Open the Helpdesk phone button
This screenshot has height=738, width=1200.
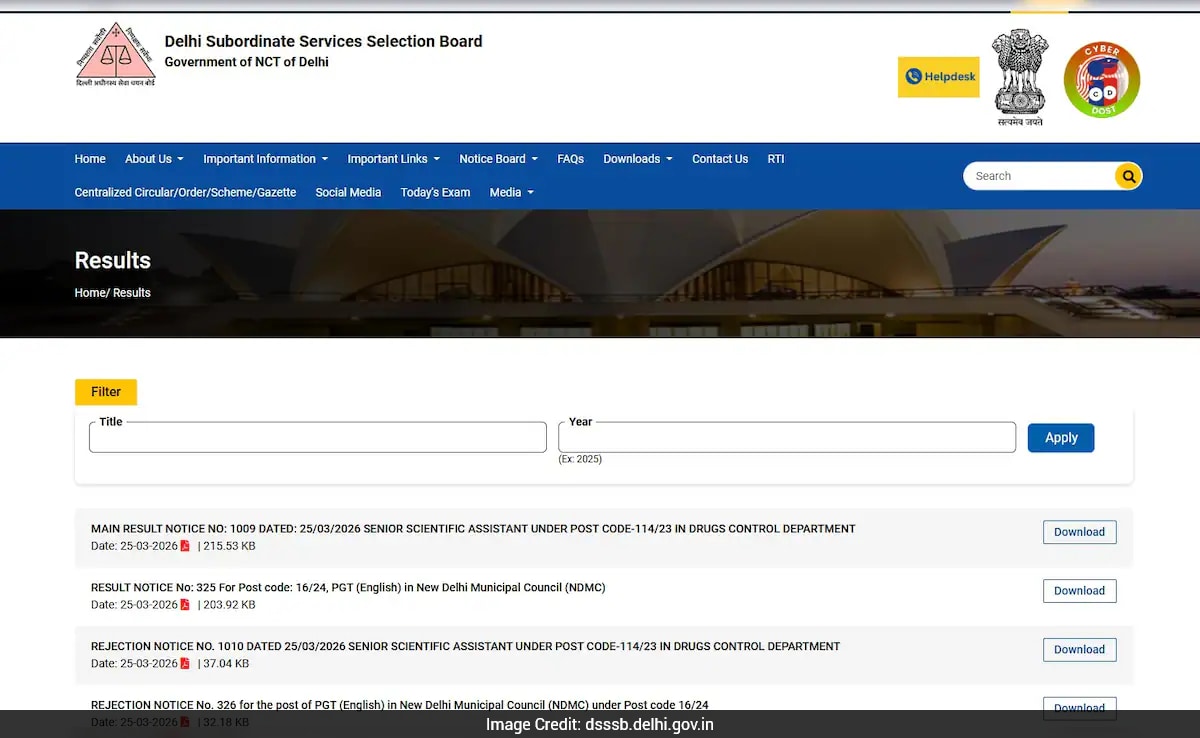coord(938,77)
